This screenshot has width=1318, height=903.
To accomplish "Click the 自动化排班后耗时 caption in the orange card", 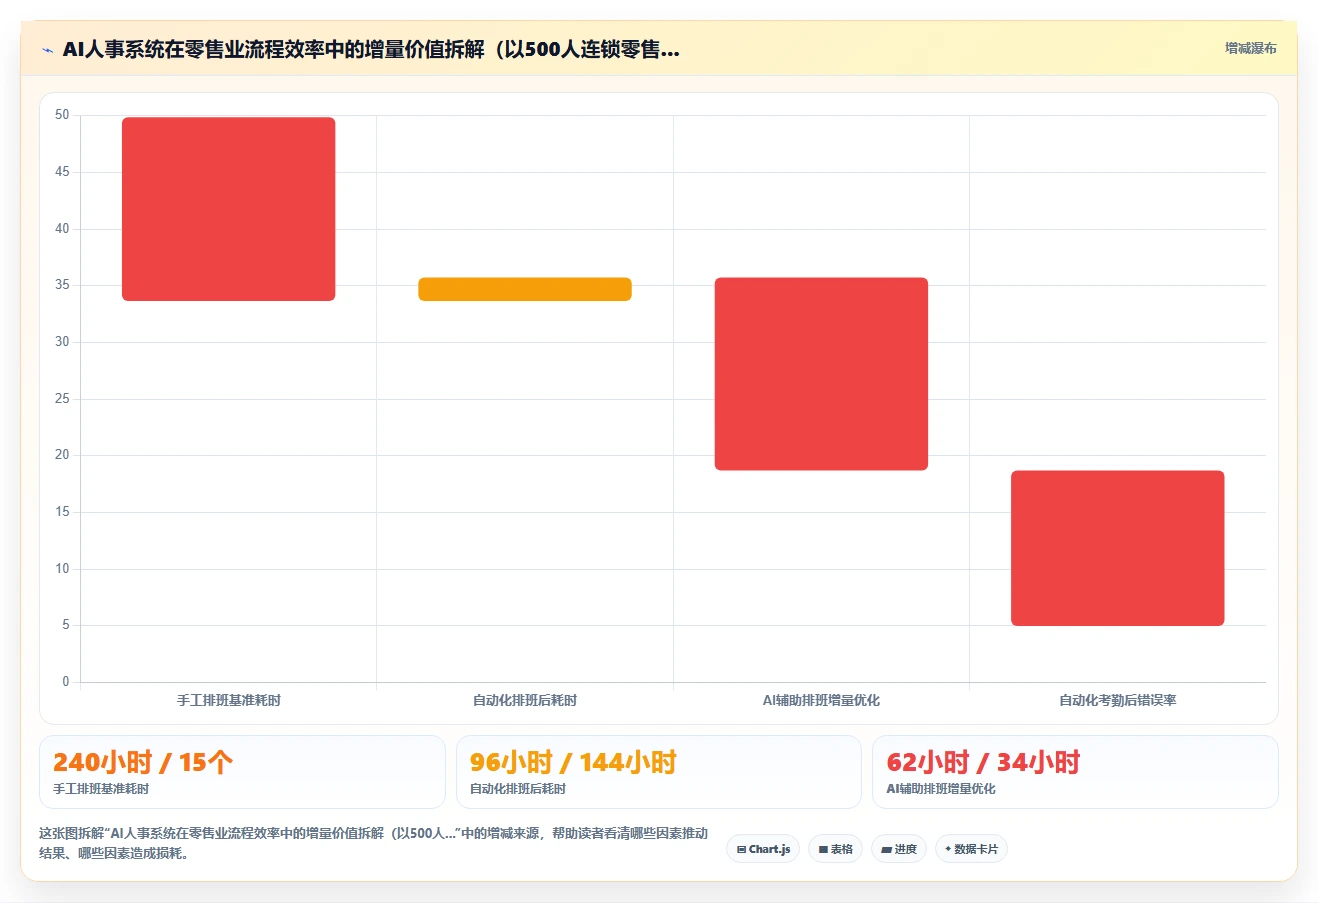I will pos(518,789).
